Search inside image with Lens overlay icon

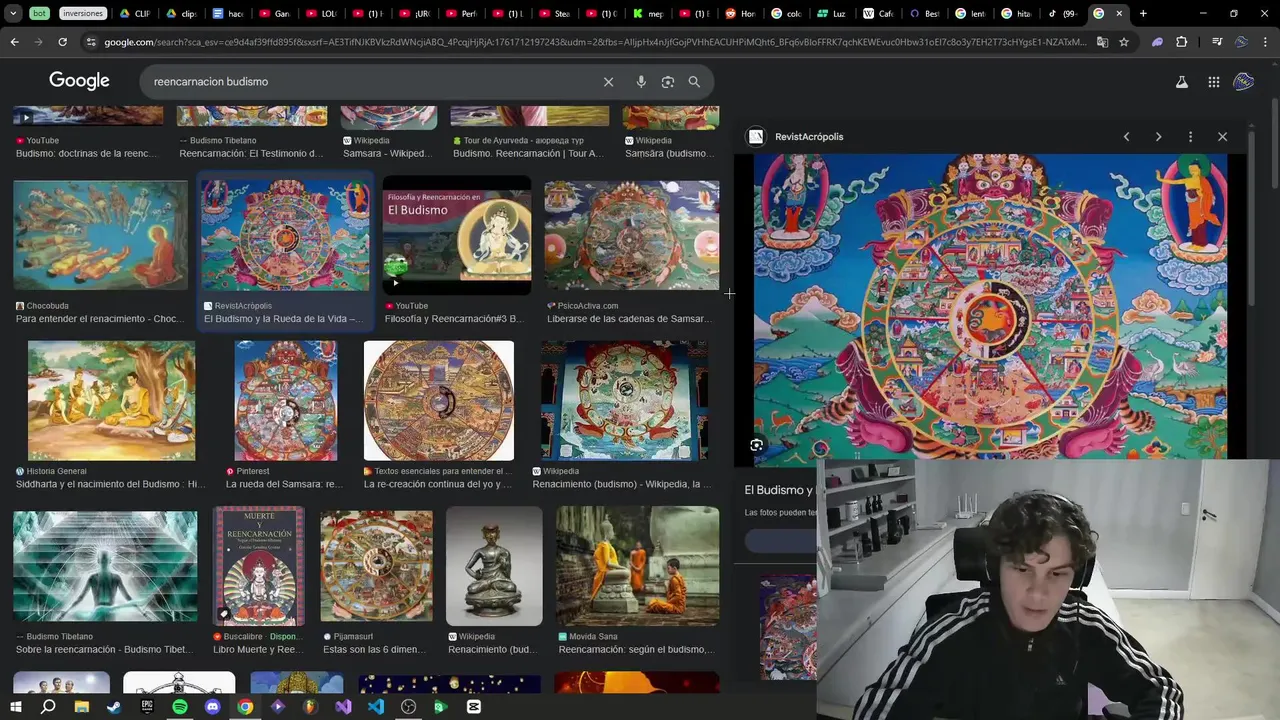(757, 445)
